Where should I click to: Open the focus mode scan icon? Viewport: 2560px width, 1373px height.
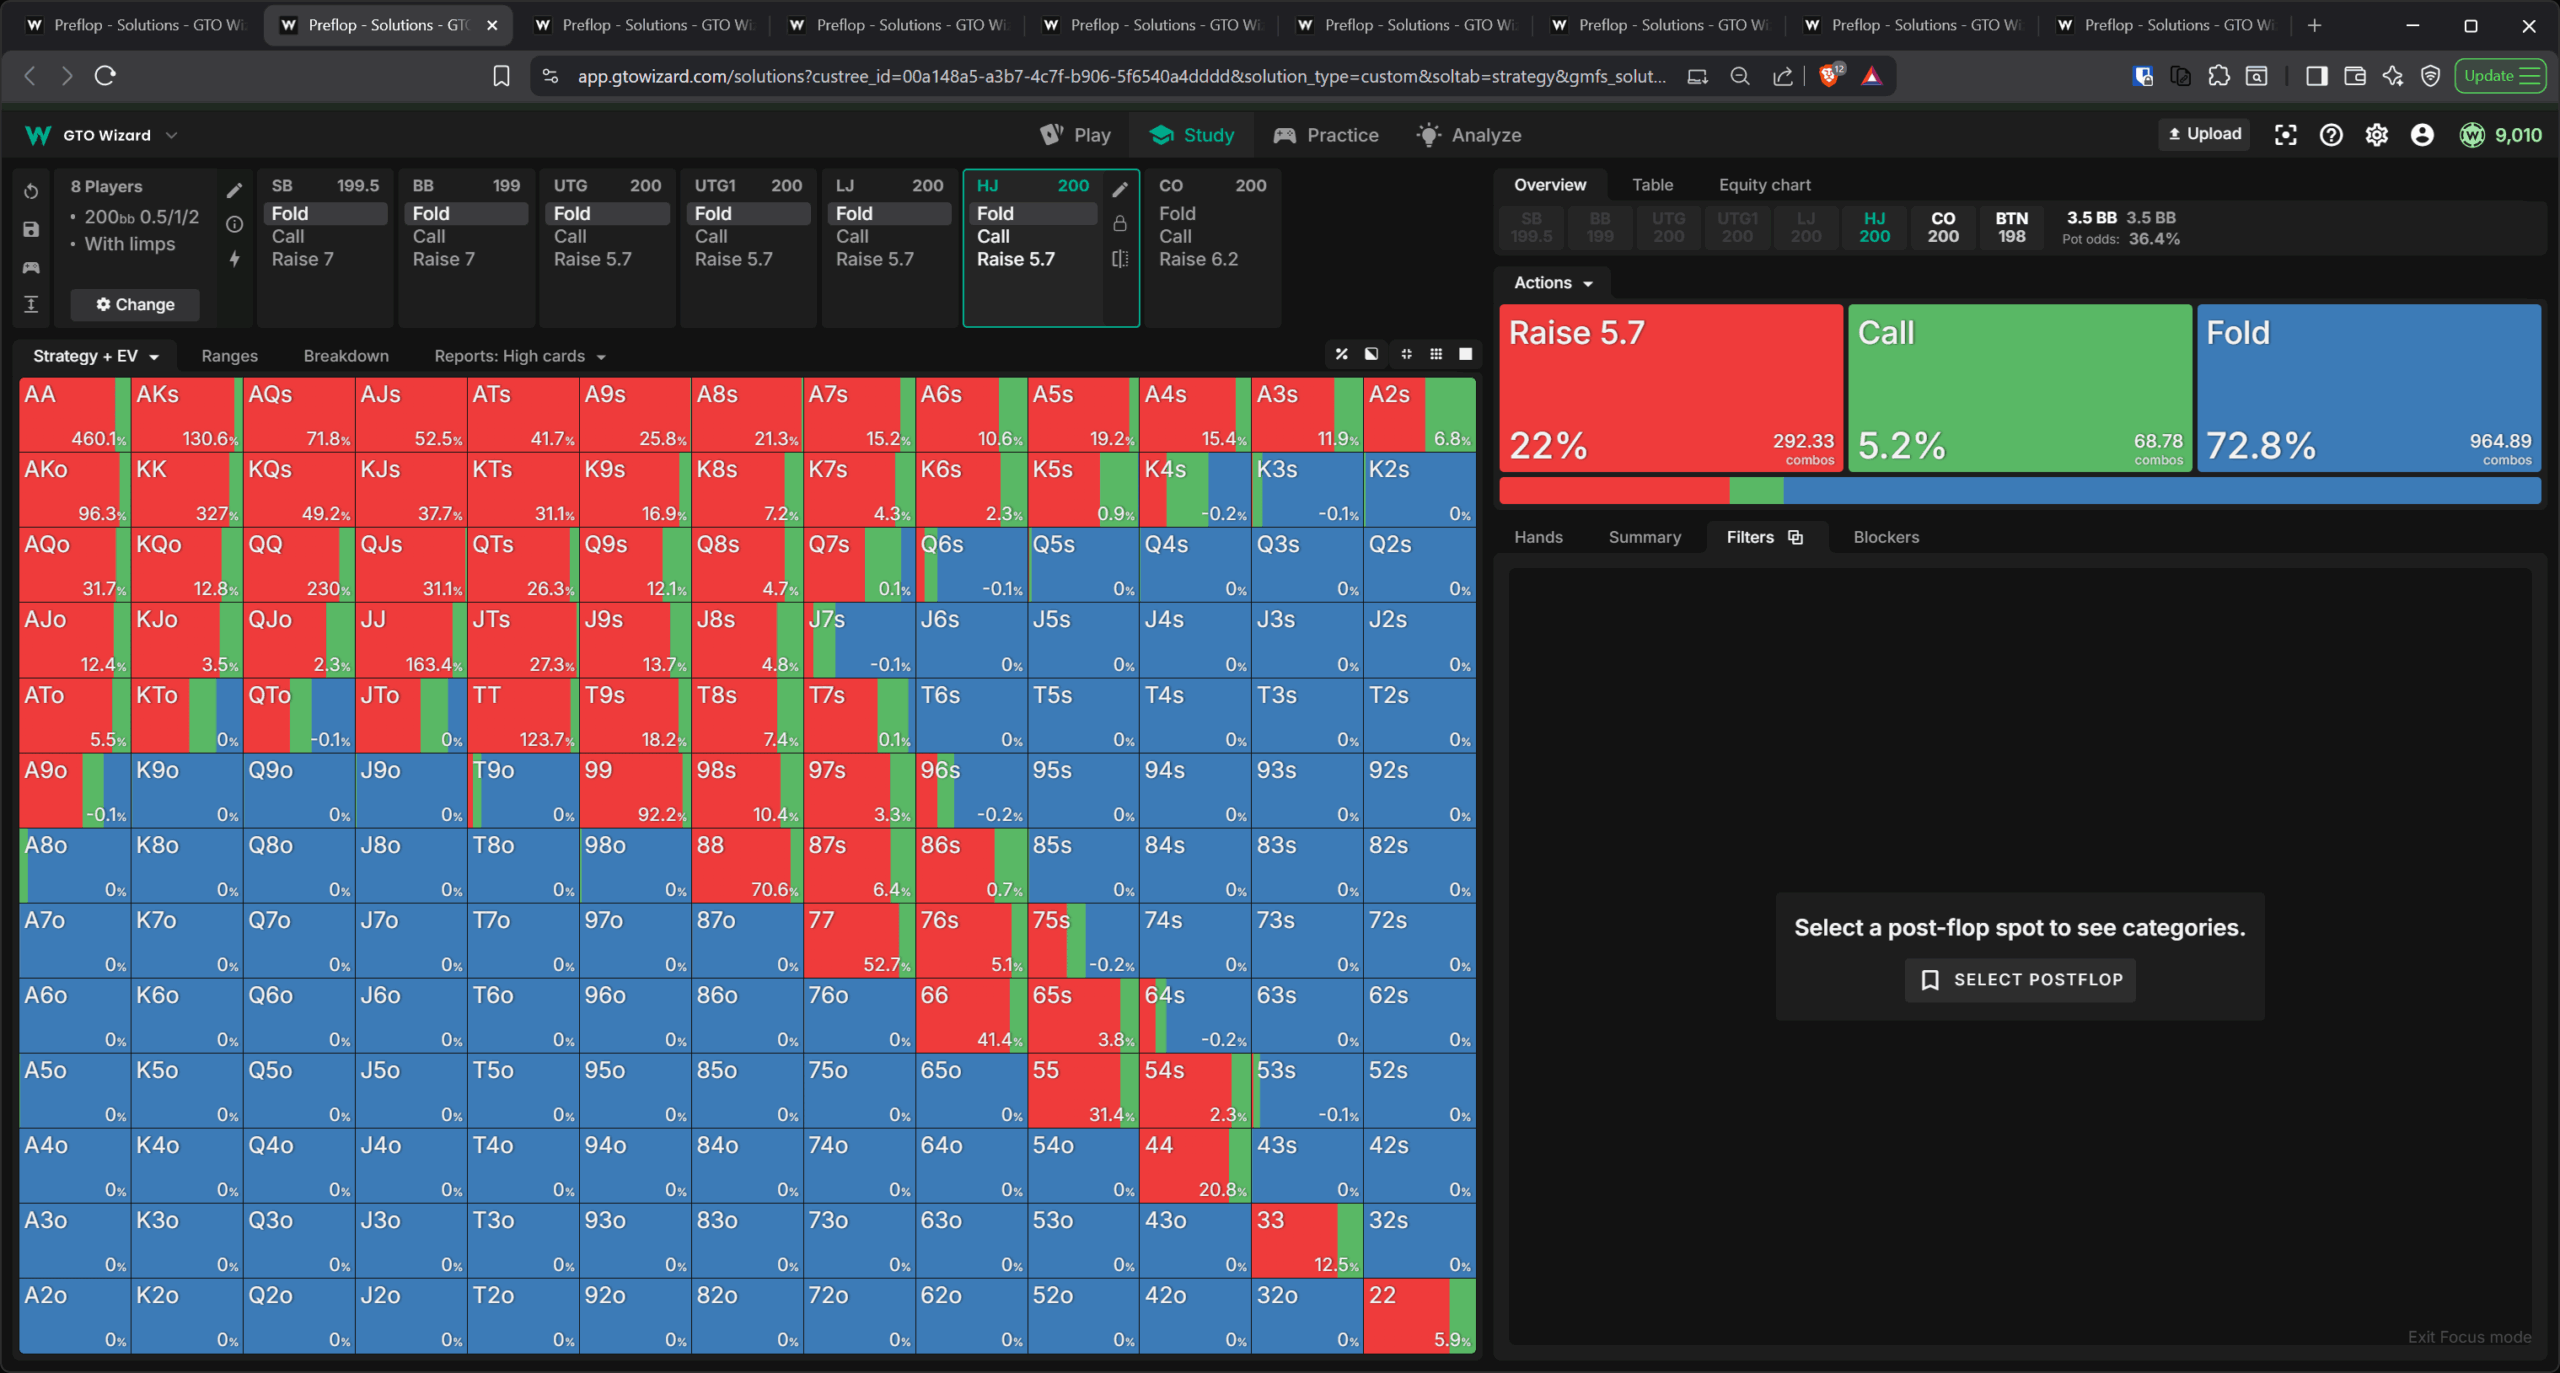(2285, 135)
